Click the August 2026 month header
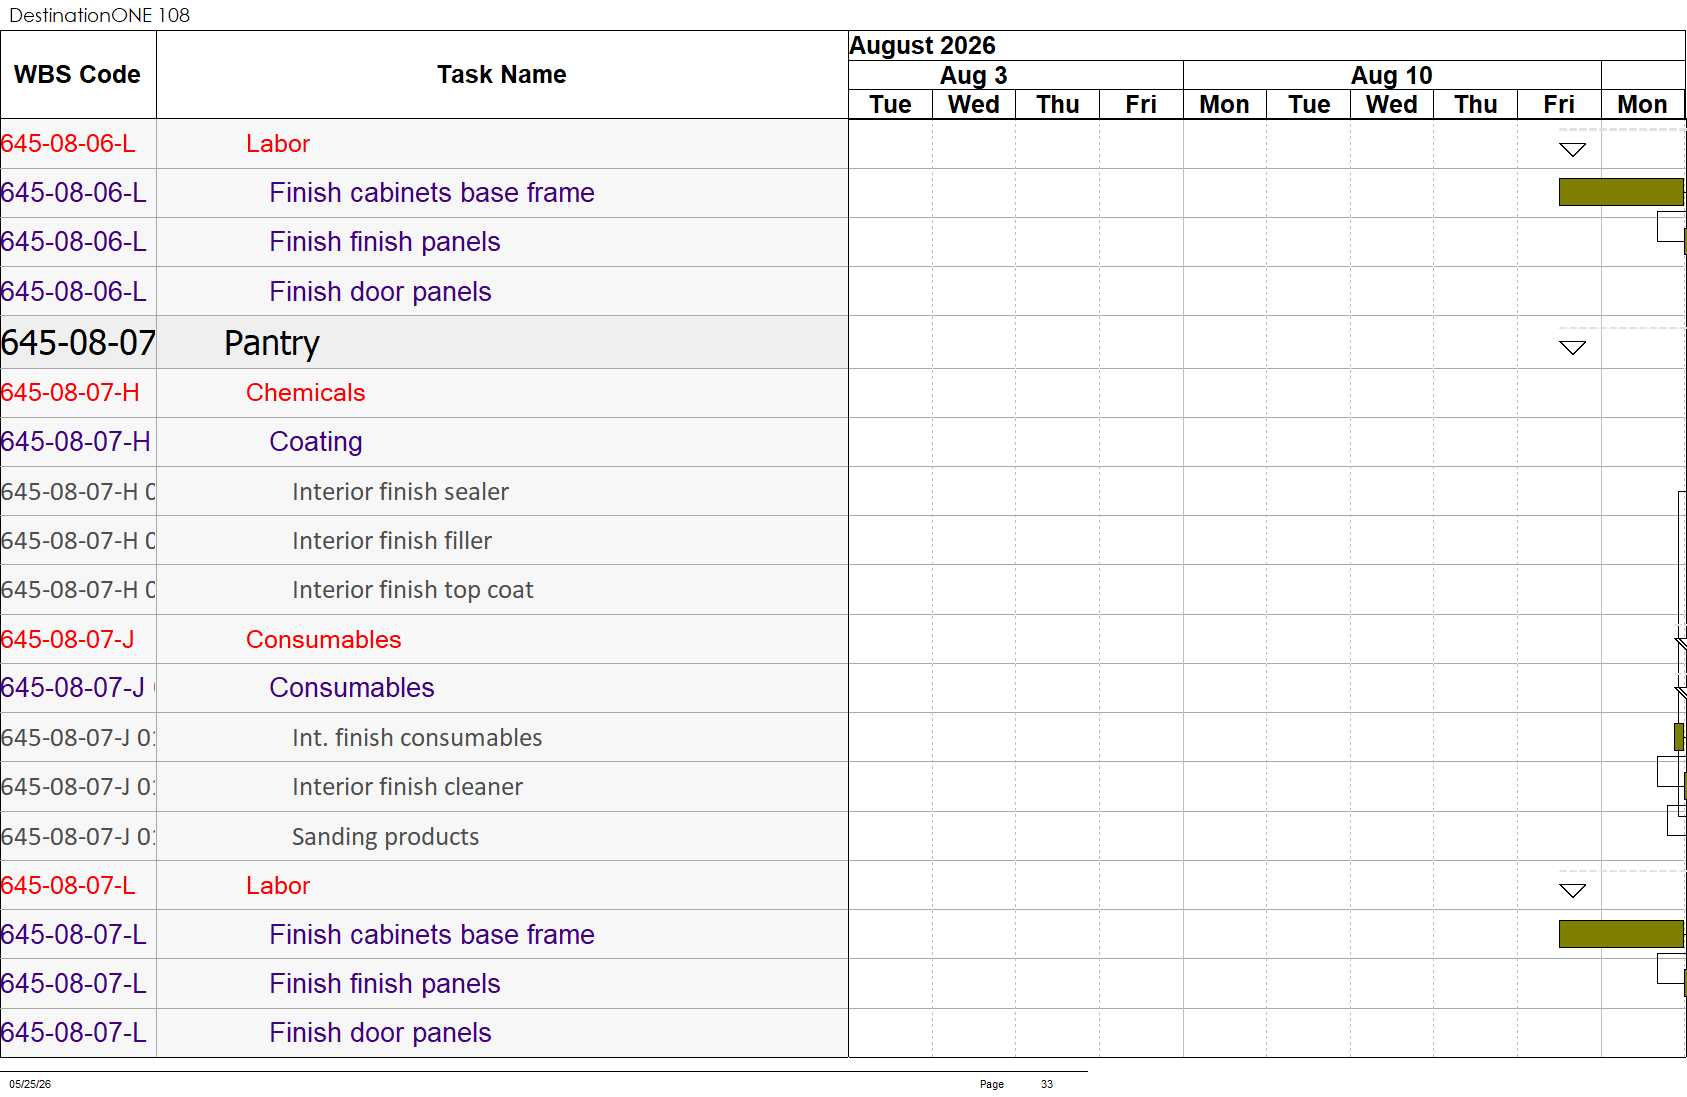The image size is (1687, 1097). tap(922, 46)
